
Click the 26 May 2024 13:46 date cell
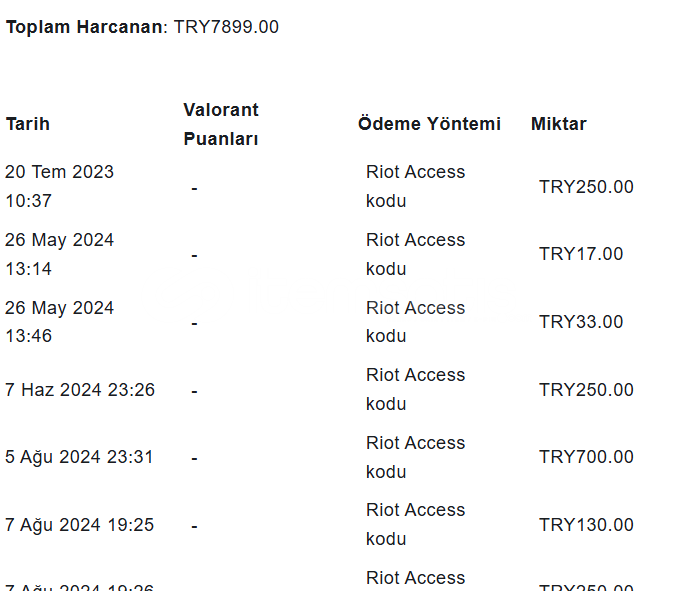[59, 322]
